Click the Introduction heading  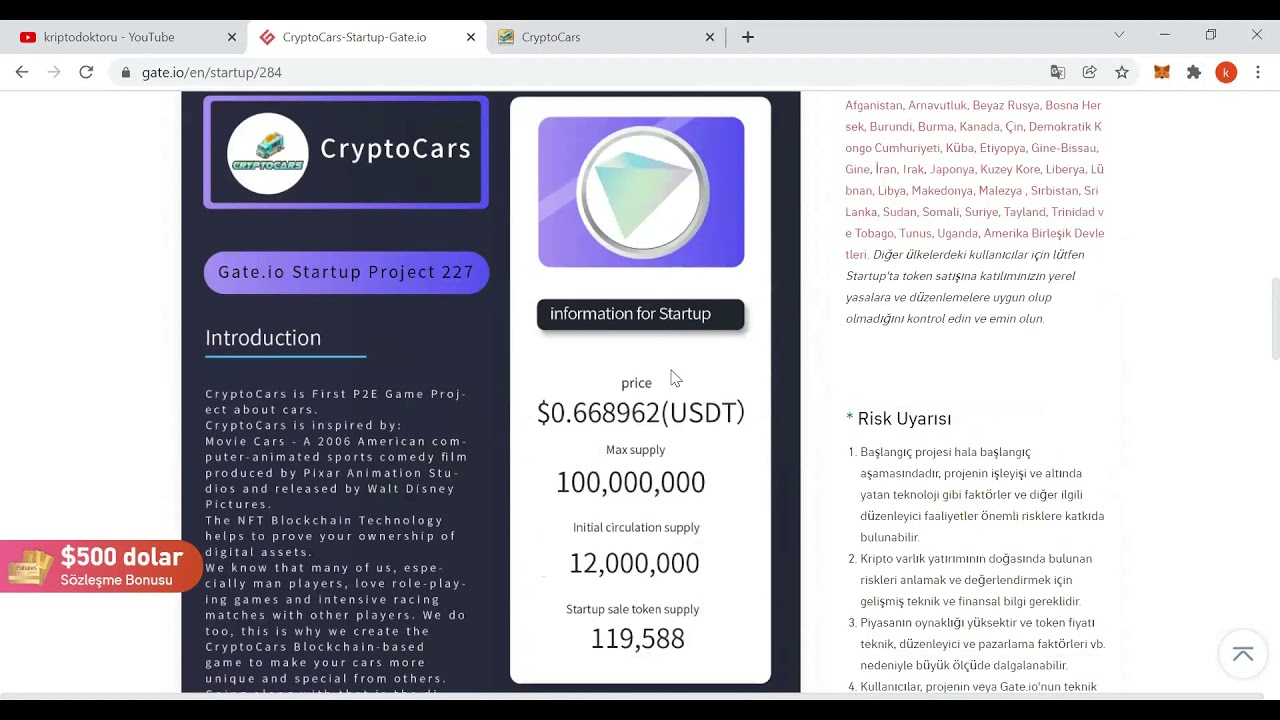click(263, 338)
